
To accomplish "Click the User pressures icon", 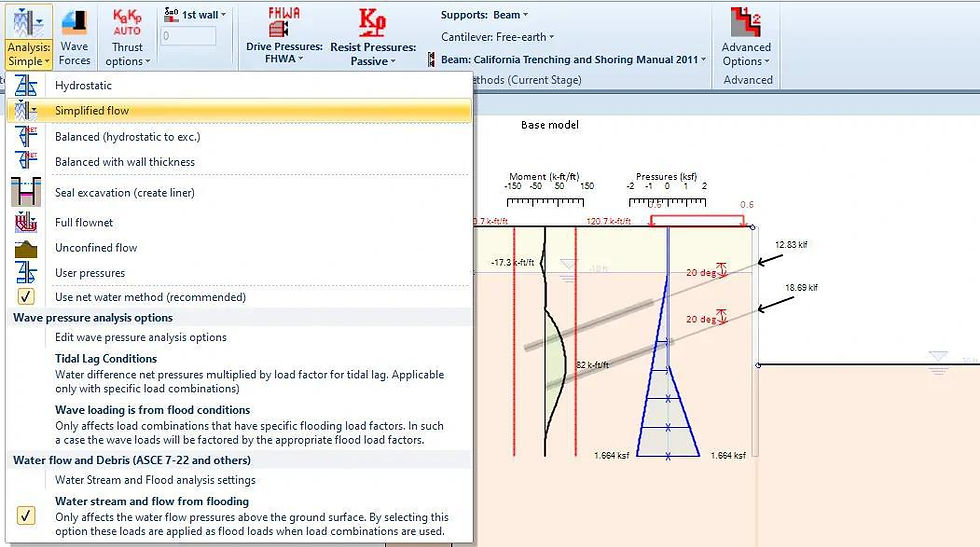I will [x=26, y=273].
